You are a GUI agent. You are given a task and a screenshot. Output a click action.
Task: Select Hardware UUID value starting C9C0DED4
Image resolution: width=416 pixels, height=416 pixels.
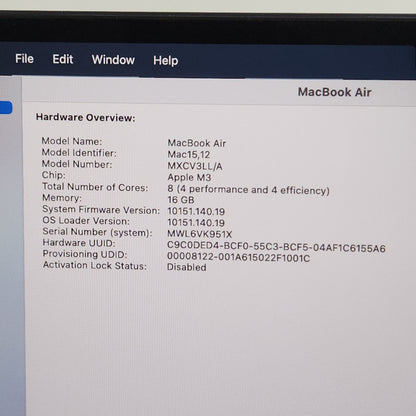coord(276,247)
